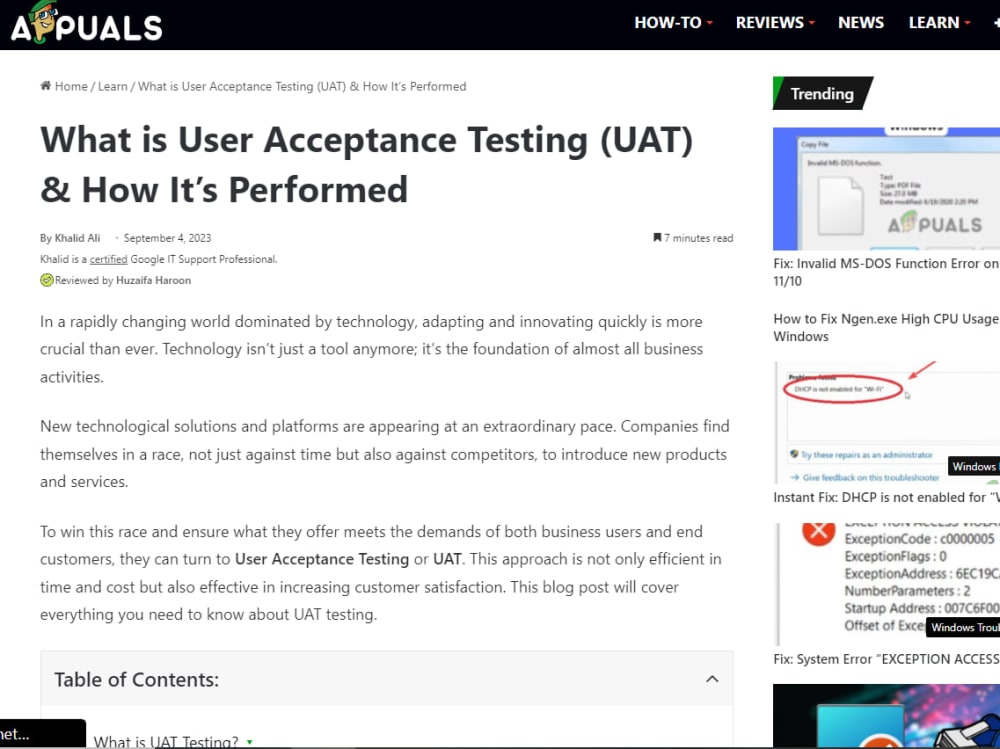Open Instant Fix: DHCP is not enabled article
Image resolution: width=1000 pixels, height=749 pixels.
pyautogui.click(x=886, y=498)
